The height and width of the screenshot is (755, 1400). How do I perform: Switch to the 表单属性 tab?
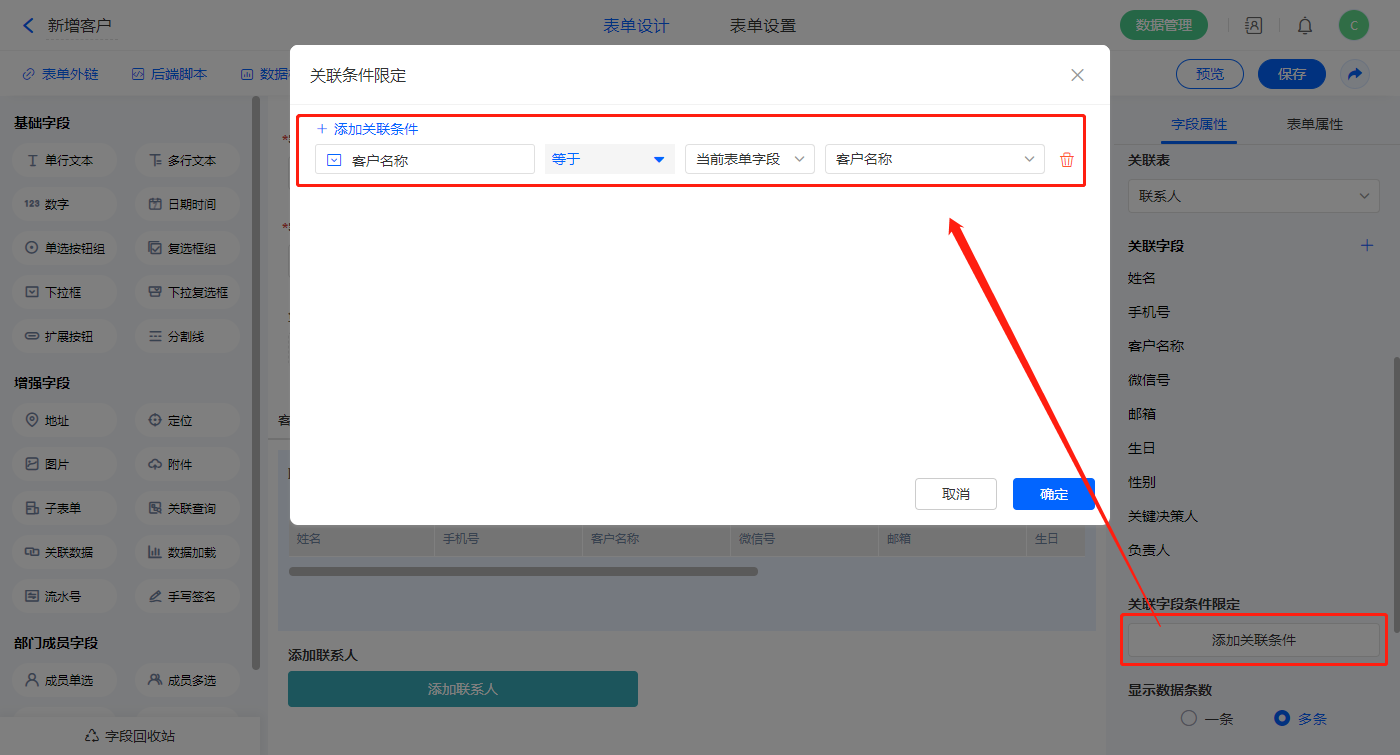click(1314, 124)
